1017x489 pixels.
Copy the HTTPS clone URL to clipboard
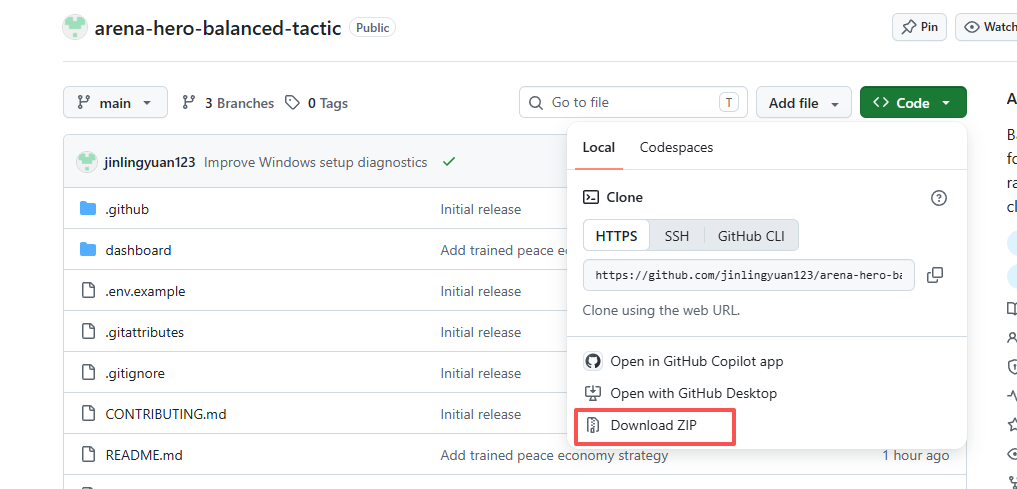click(935, 275)
